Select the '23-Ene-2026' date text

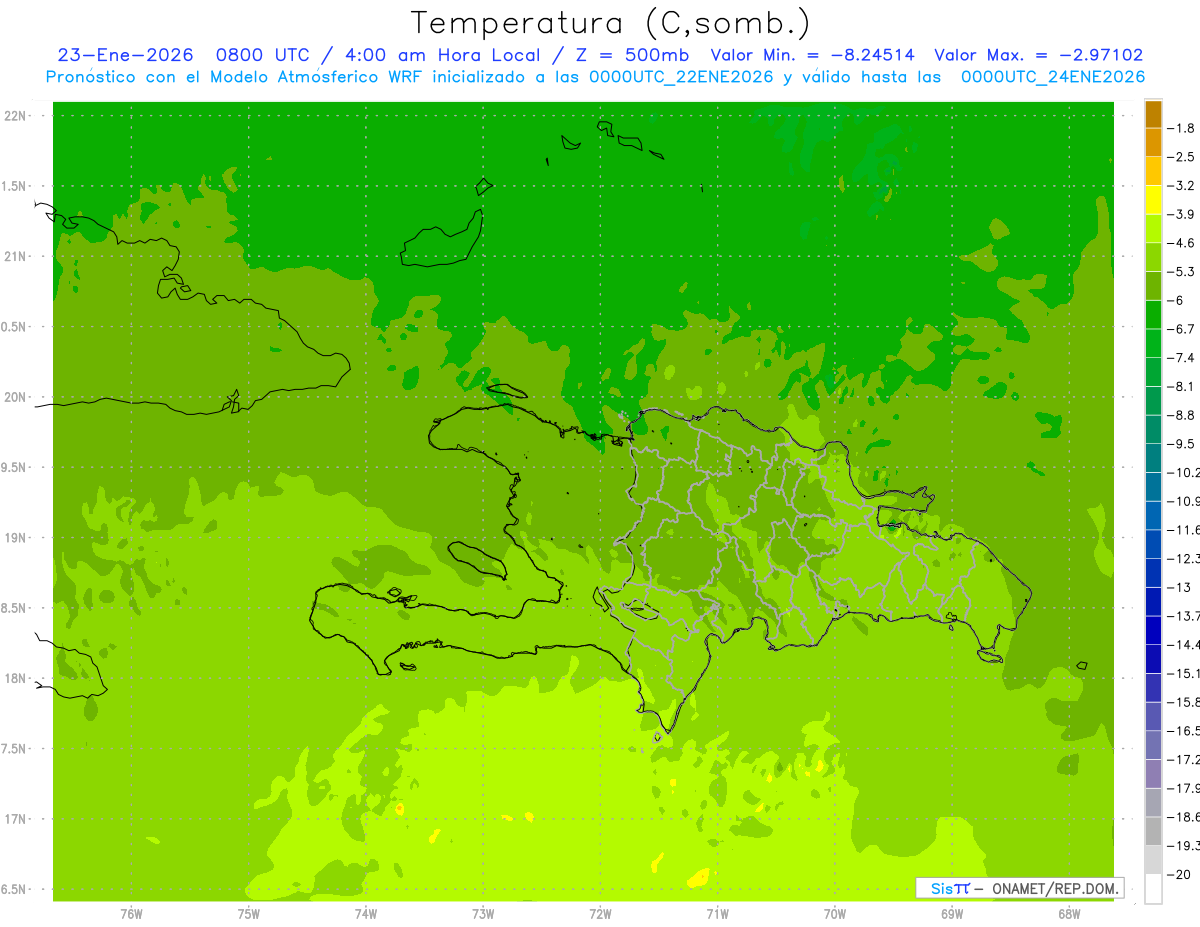point(125,56)
